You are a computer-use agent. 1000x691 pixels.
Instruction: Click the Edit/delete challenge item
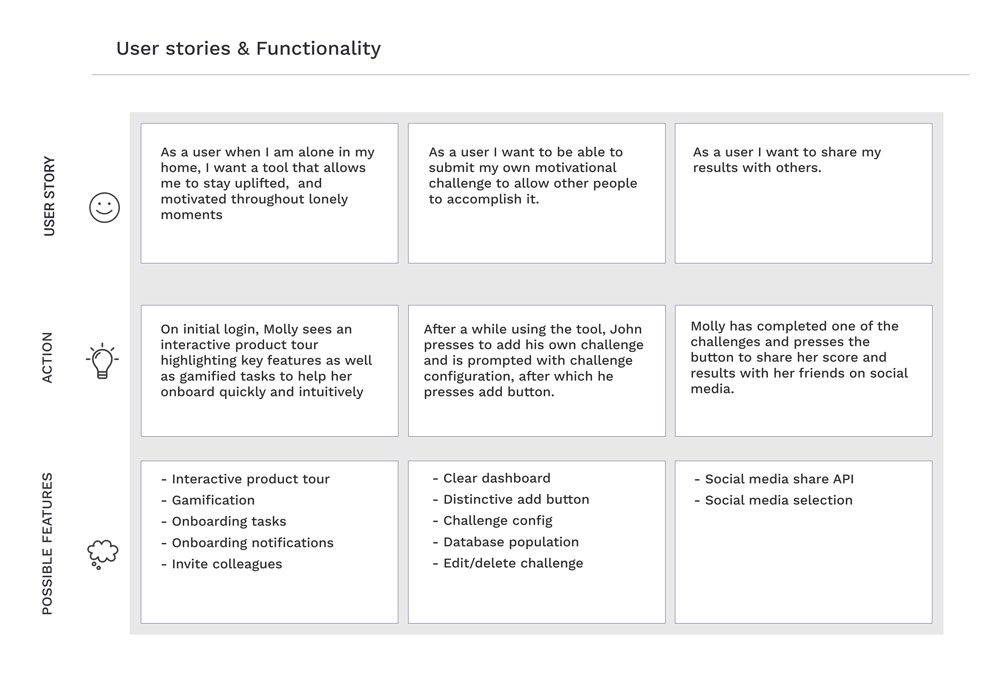(508, 563)
